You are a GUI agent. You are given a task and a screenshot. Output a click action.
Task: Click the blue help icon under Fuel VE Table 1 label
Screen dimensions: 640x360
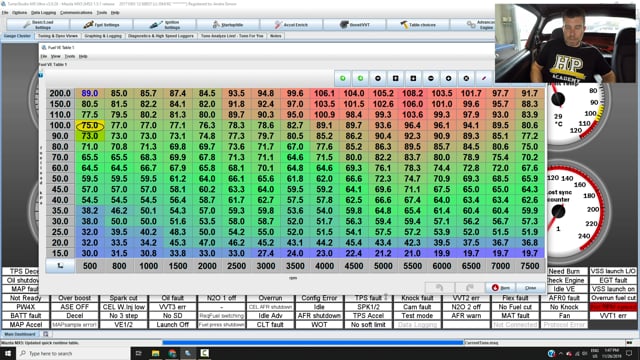pyautogui.click(x=41, y=75)
